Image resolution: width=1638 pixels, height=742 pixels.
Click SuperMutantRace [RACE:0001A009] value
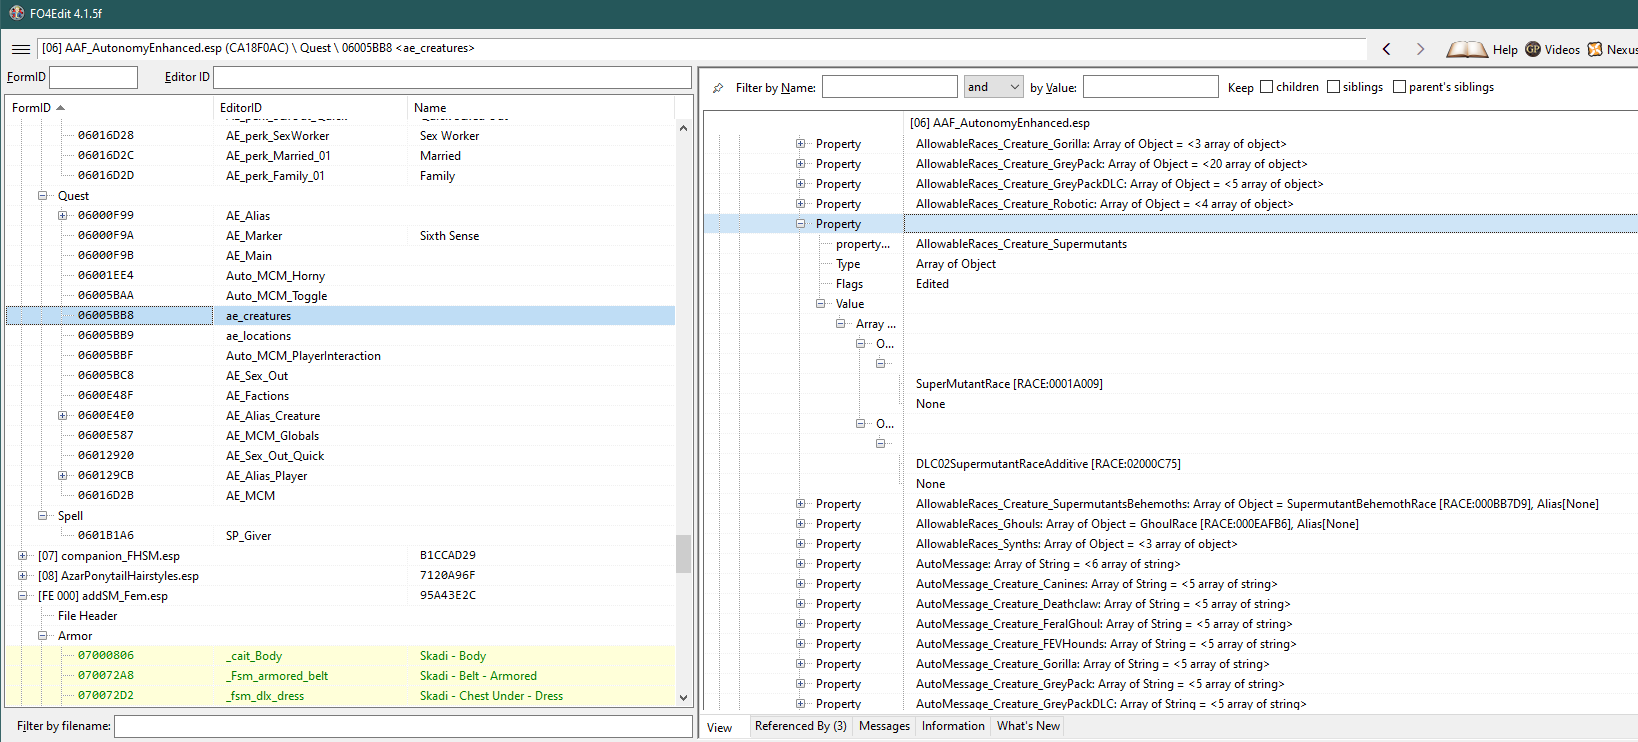(x=1009, y=384)
